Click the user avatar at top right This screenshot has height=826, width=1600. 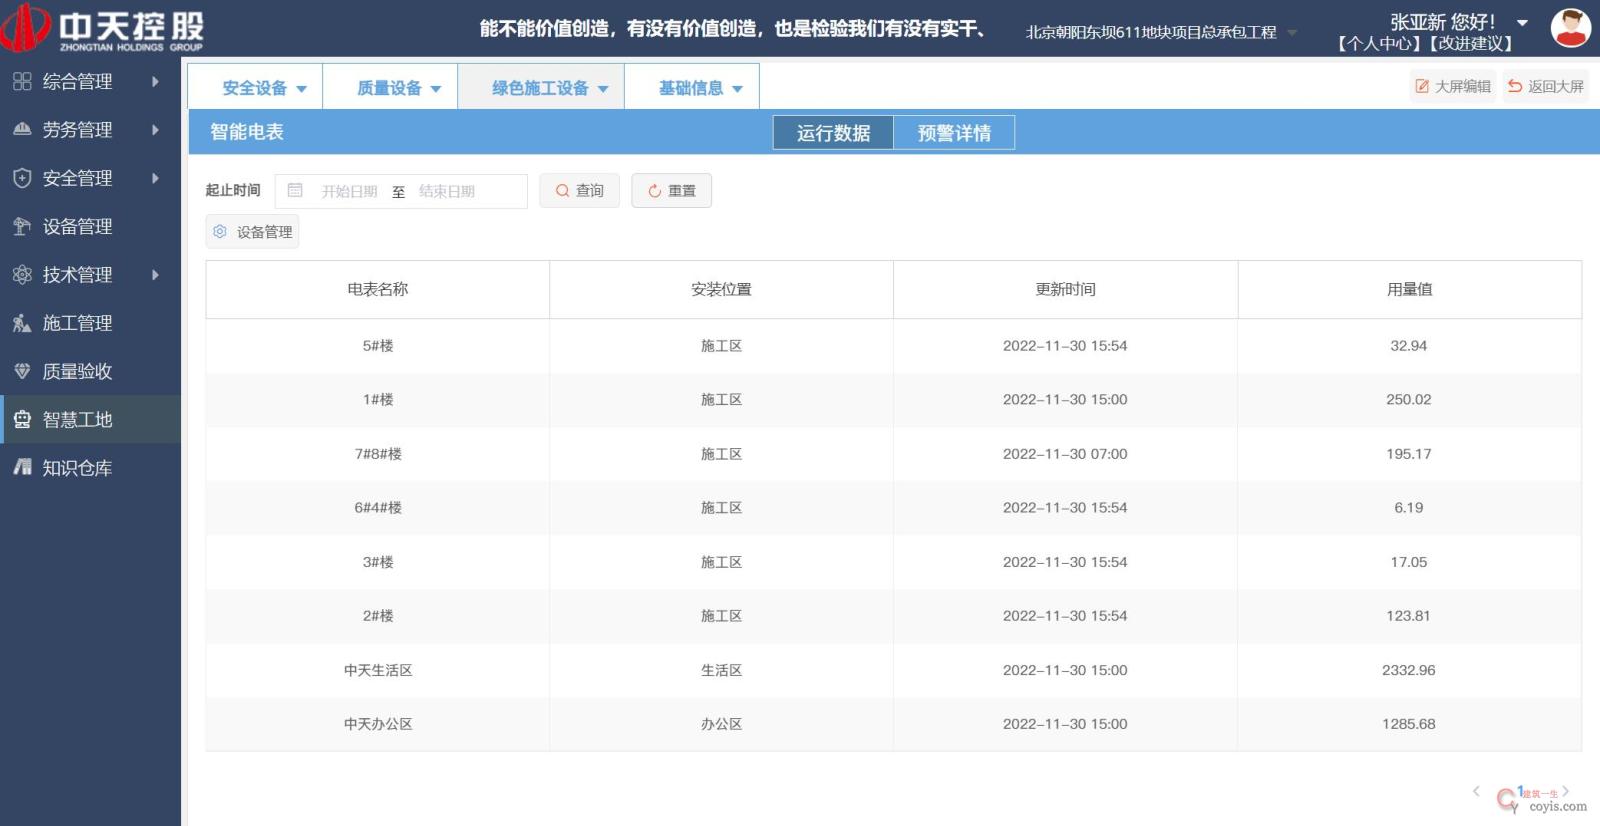coord(1570,28)
